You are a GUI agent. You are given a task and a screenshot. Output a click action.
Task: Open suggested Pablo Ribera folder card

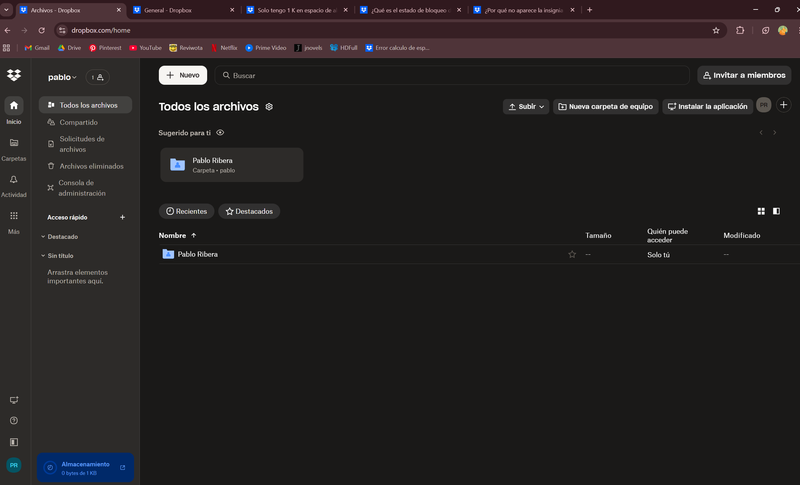(x=232, y=165)
